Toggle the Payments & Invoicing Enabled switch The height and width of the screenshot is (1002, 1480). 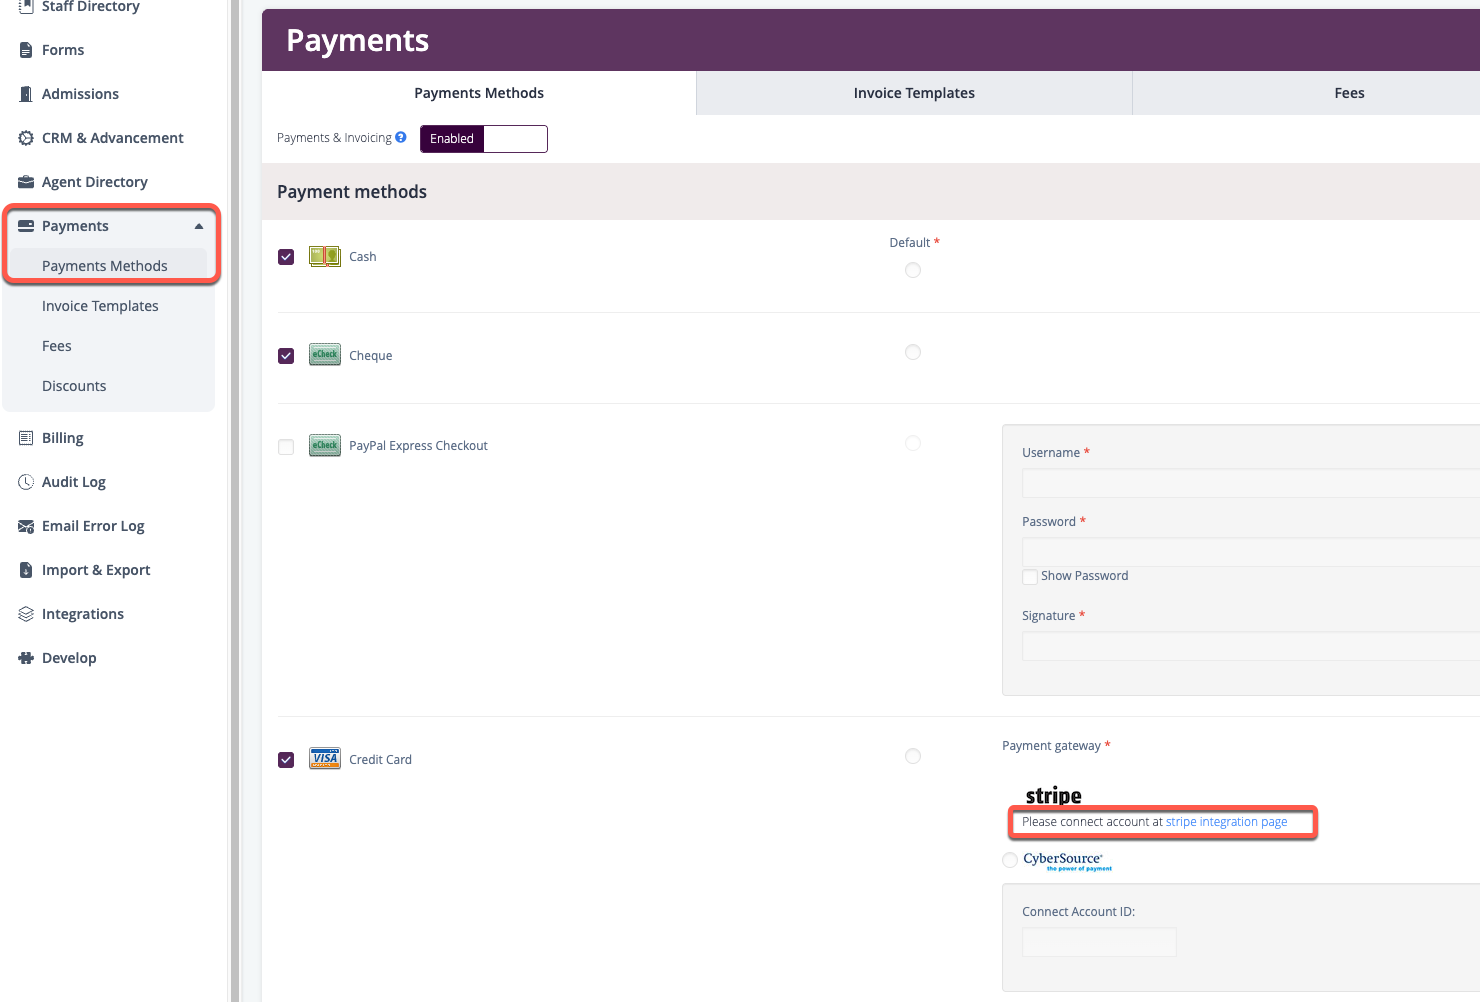[x=483, y=139]
